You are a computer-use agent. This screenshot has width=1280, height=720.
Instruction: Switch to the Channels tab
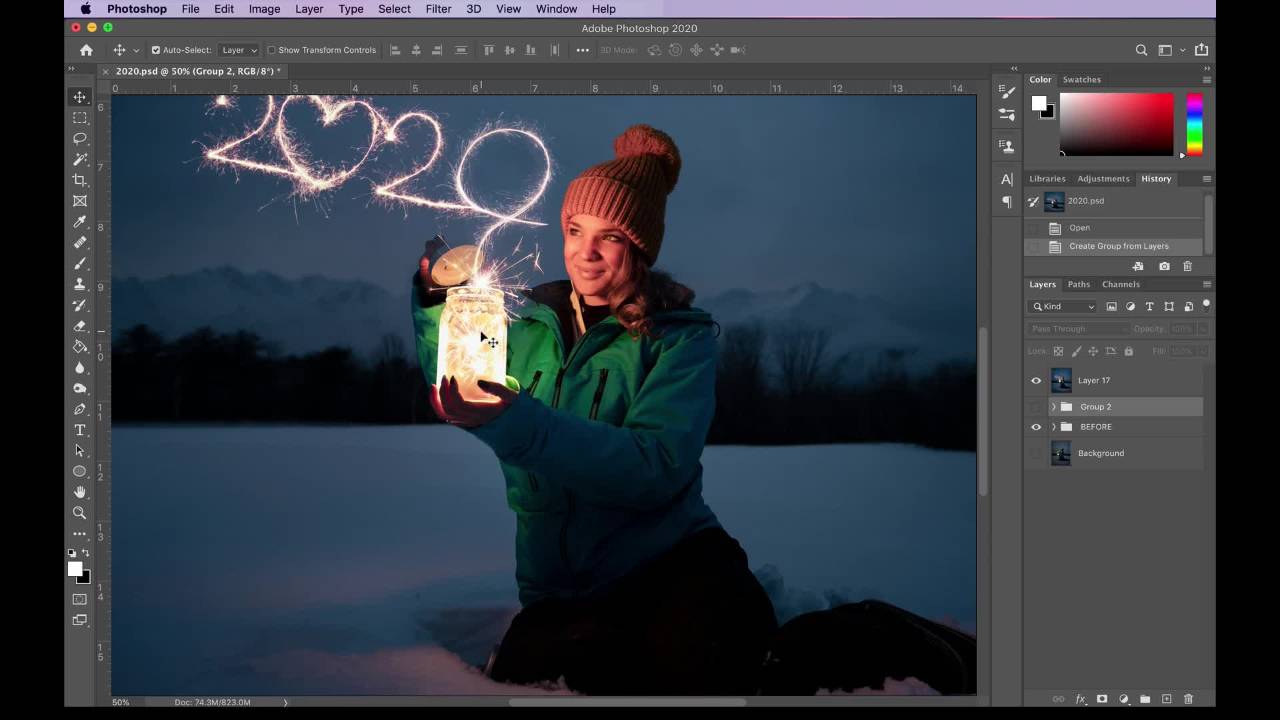point(1120,284)
